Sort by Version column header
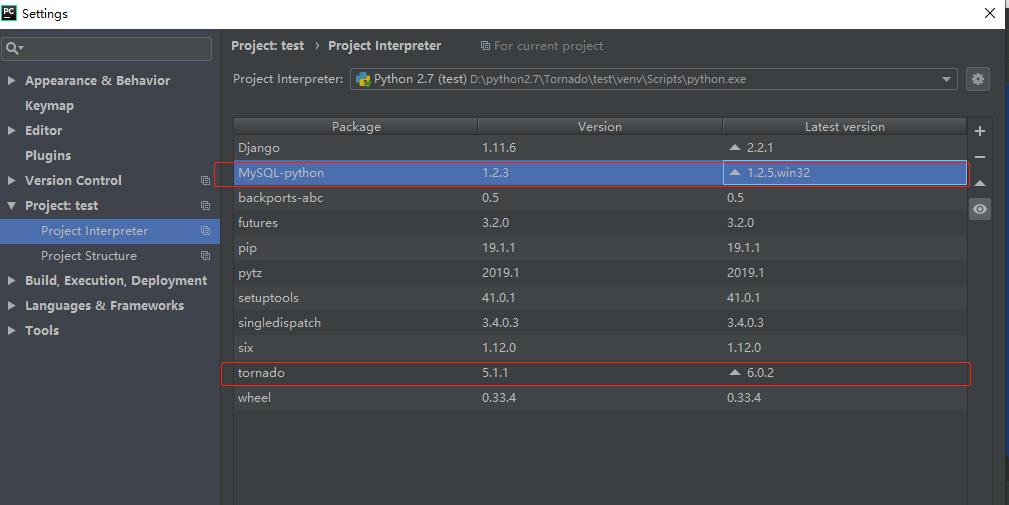Screen dimensions: 1009x505 coord(600,127)
